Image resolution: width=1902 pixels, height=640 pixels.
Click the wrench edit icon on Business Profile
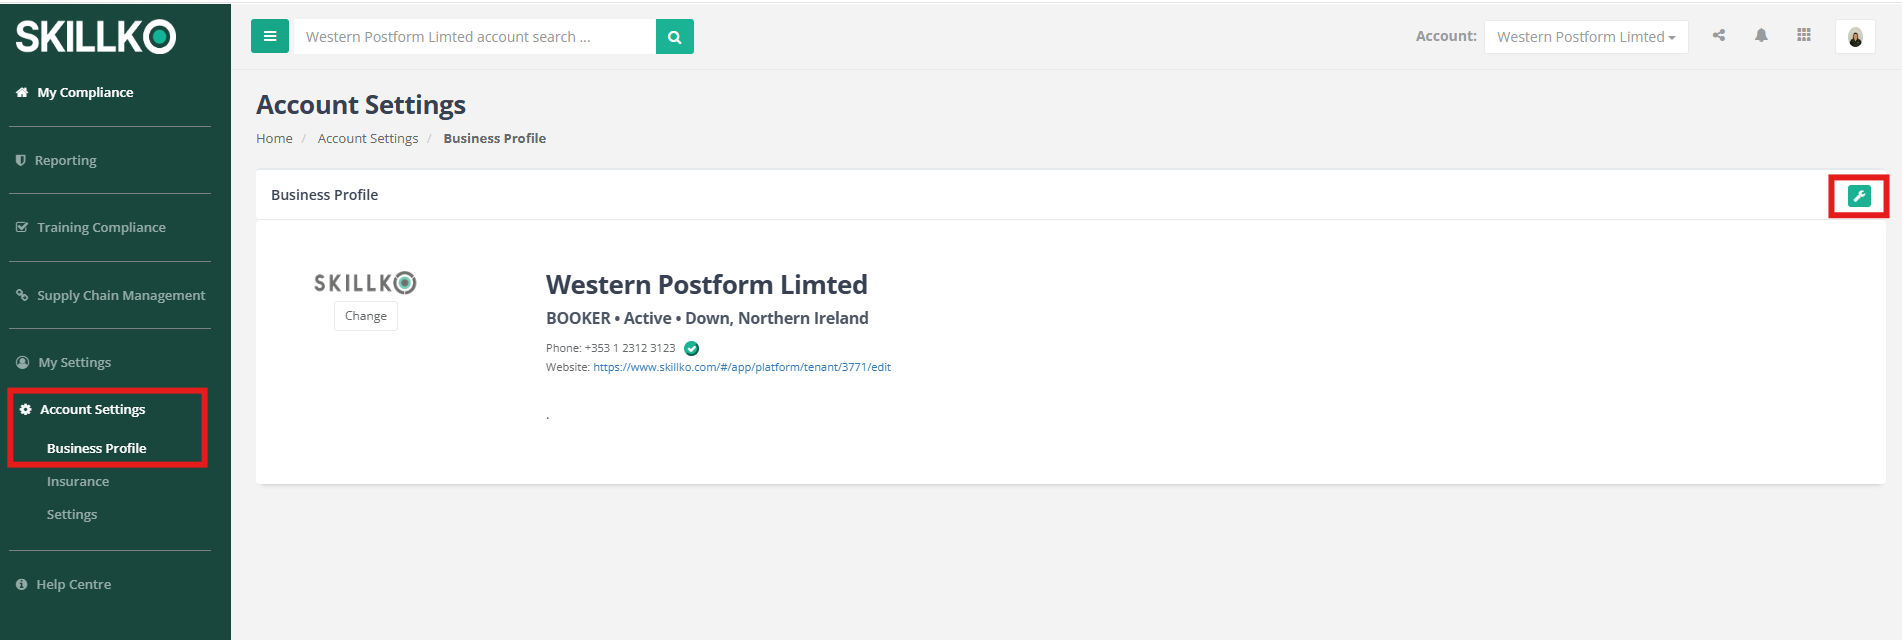1859,196
